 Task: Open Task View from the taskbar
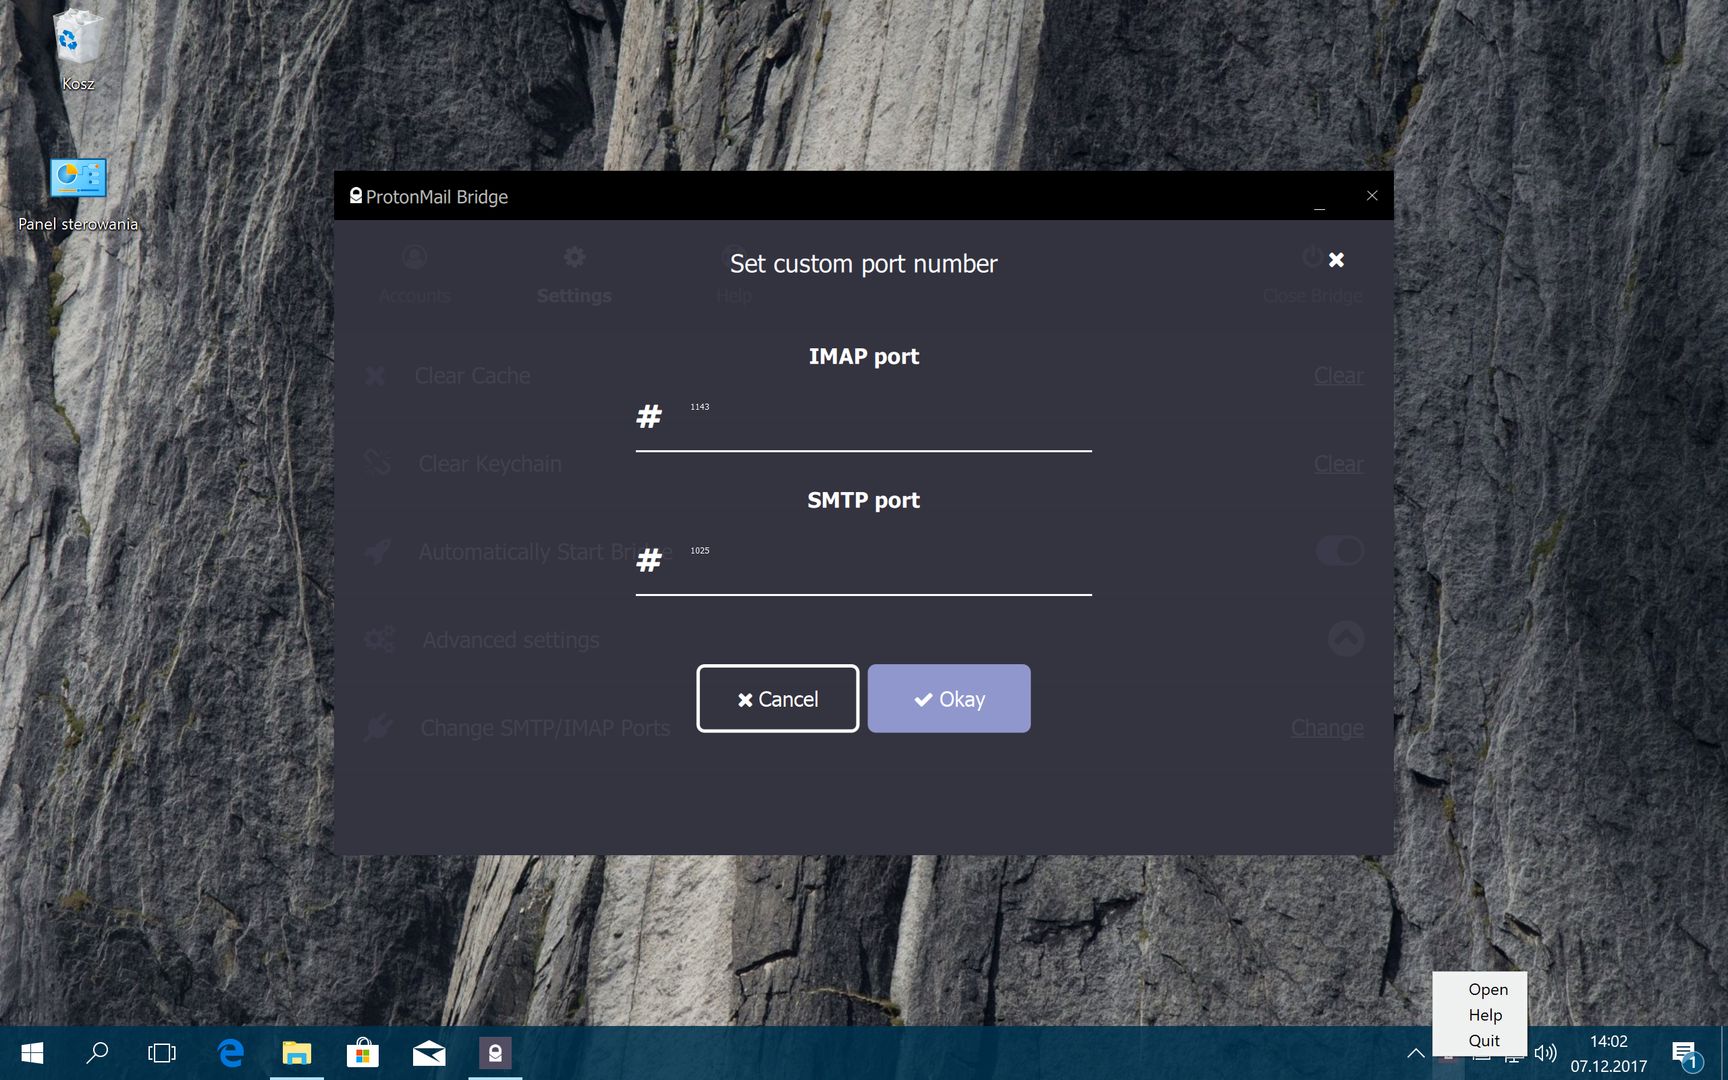click(162, 1053)
